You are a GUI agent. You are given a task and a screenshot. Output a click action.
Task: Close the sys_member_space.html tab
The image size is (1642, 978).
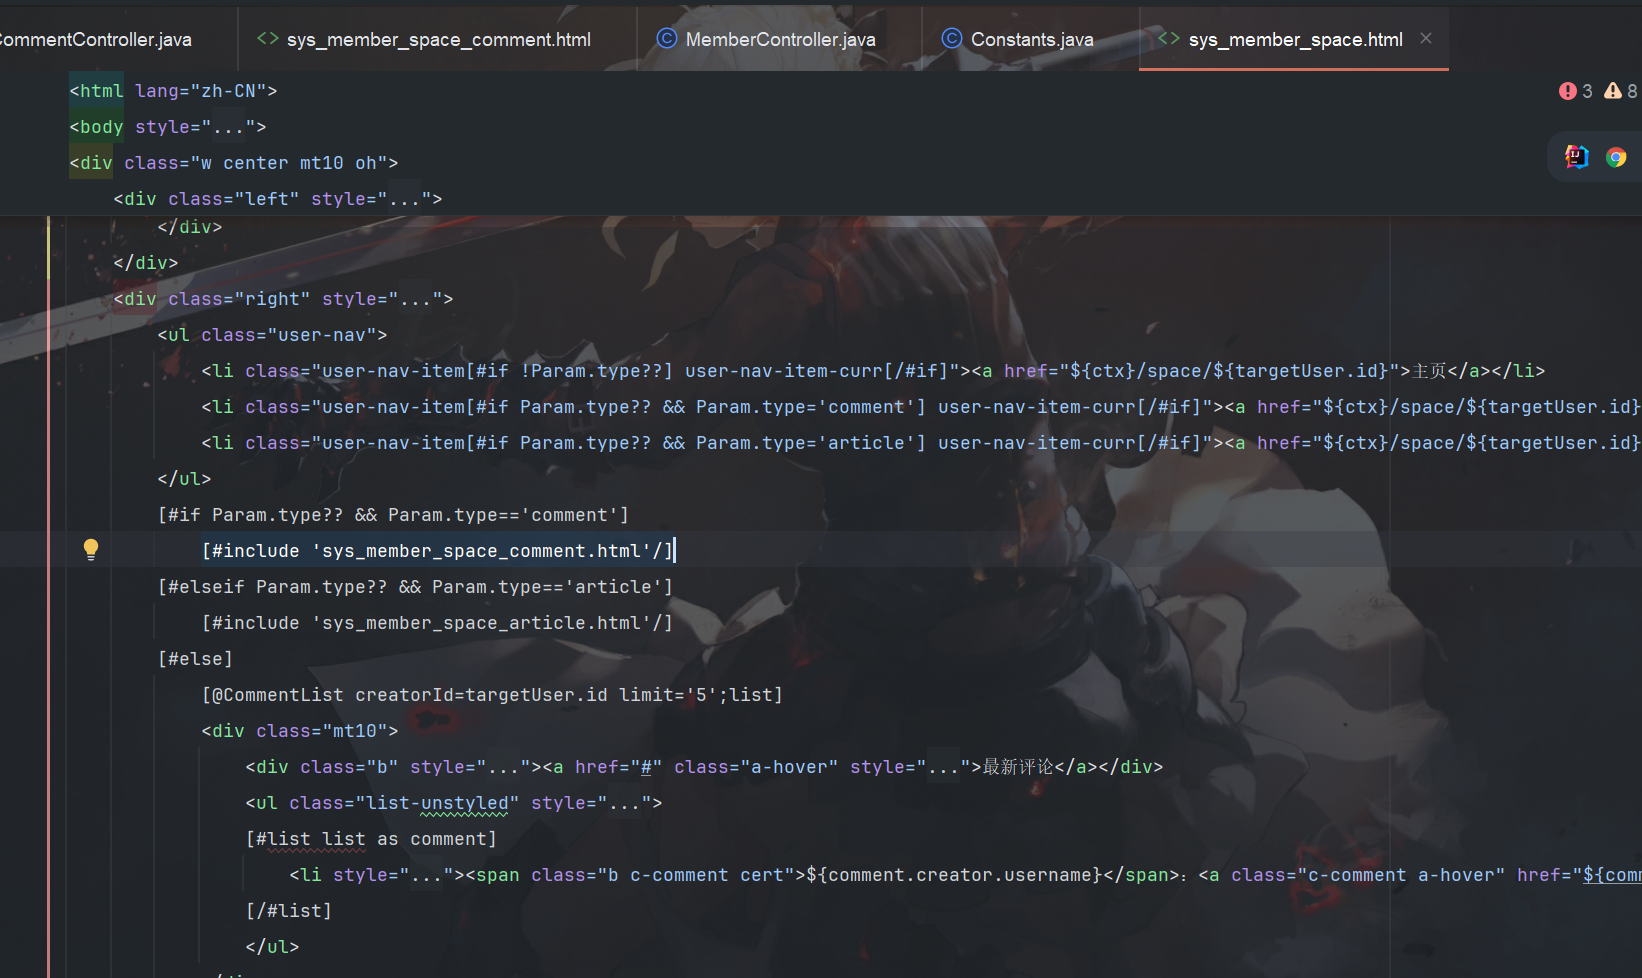(1426, 38)
